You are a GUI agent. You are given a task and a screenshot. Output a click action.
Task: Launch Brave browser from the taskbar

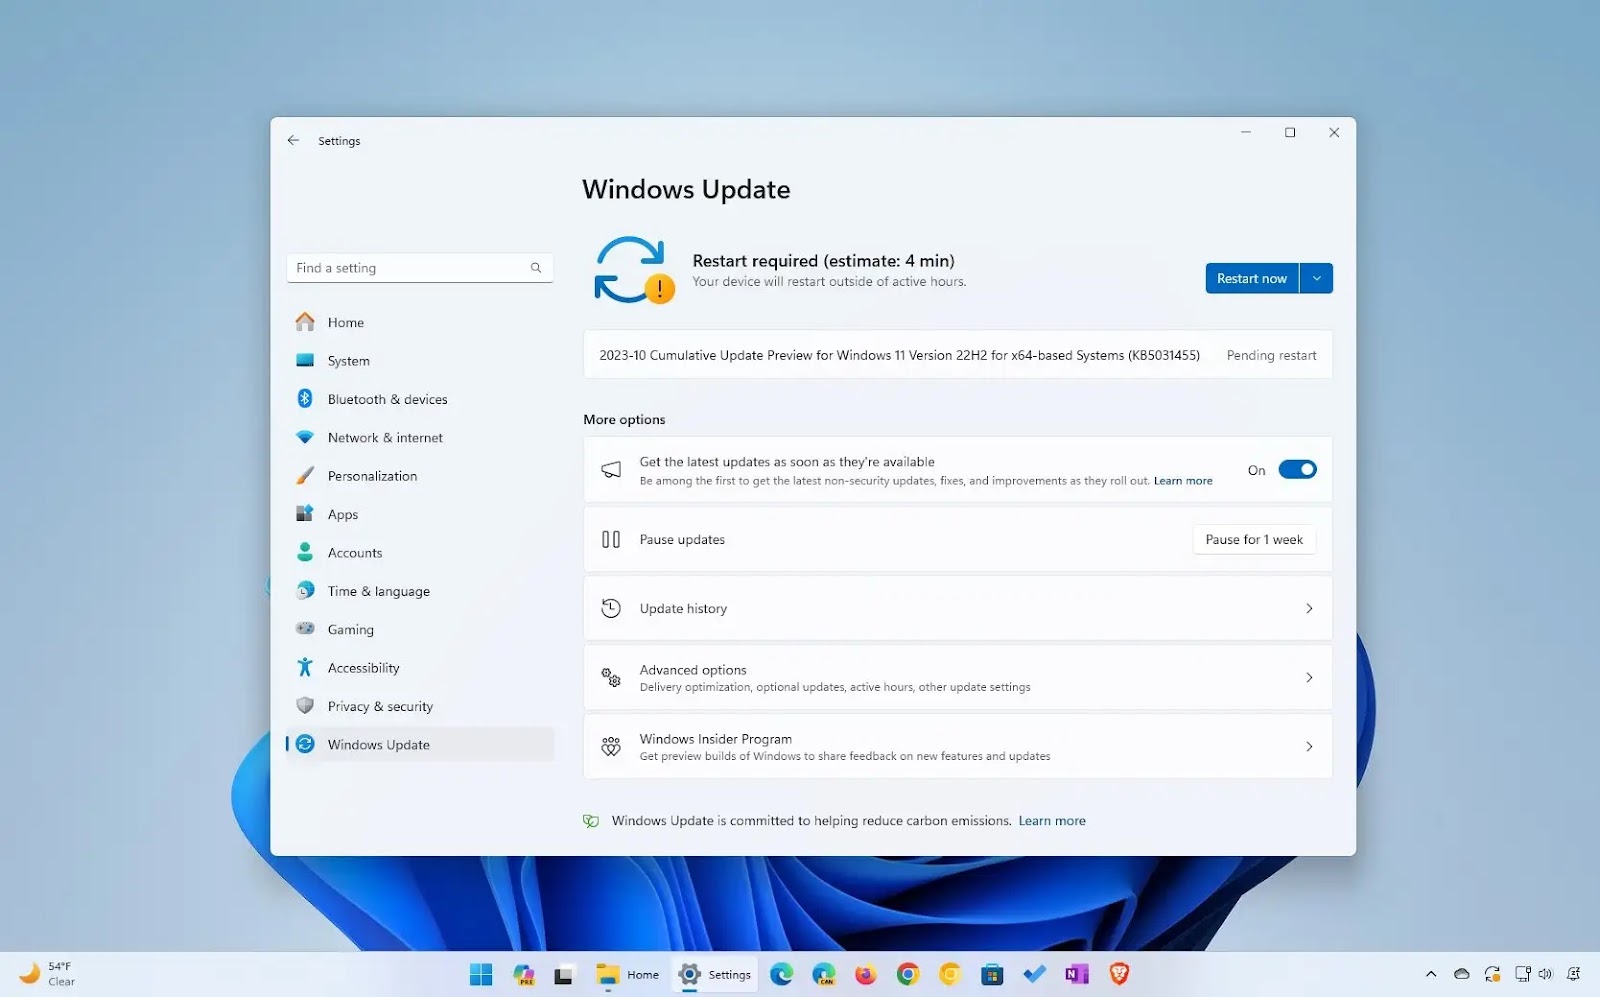click(x=1119, y=974)
